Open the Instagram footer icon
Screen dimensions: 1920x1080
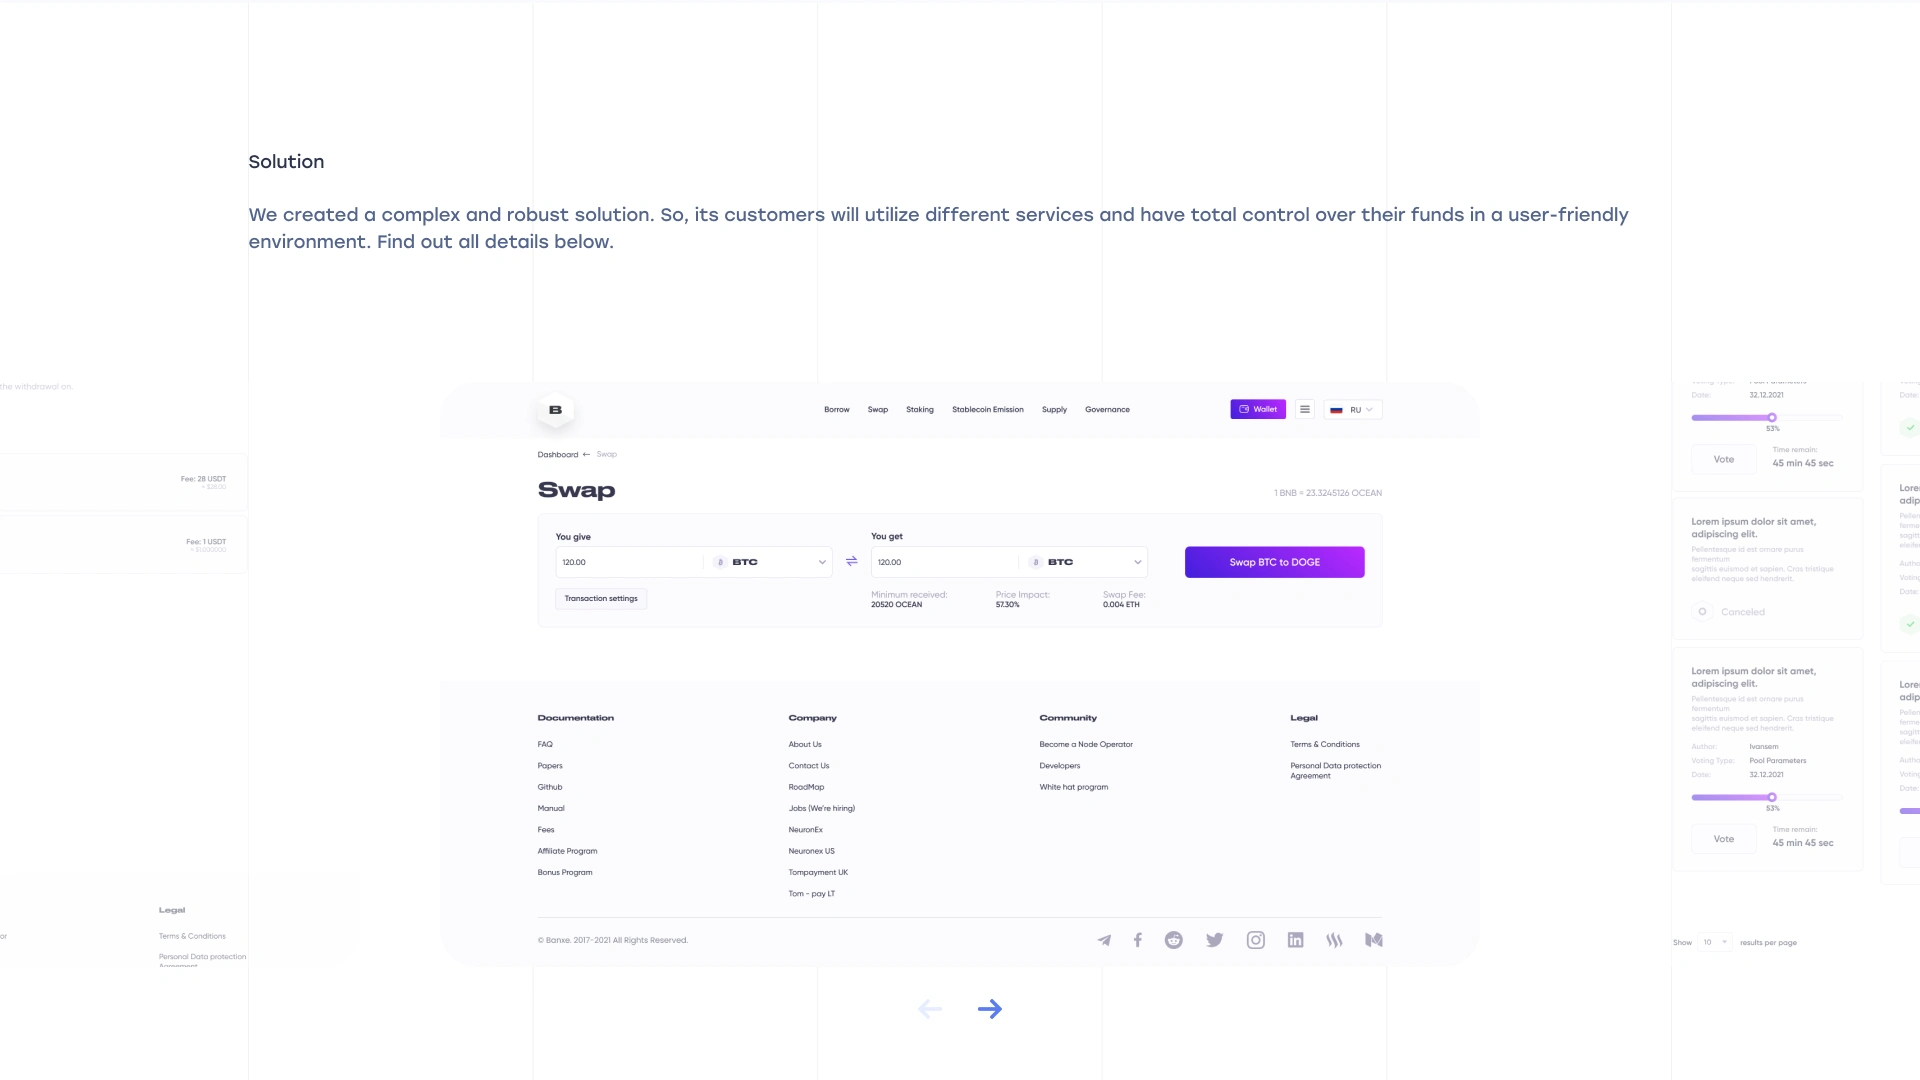1256,940
